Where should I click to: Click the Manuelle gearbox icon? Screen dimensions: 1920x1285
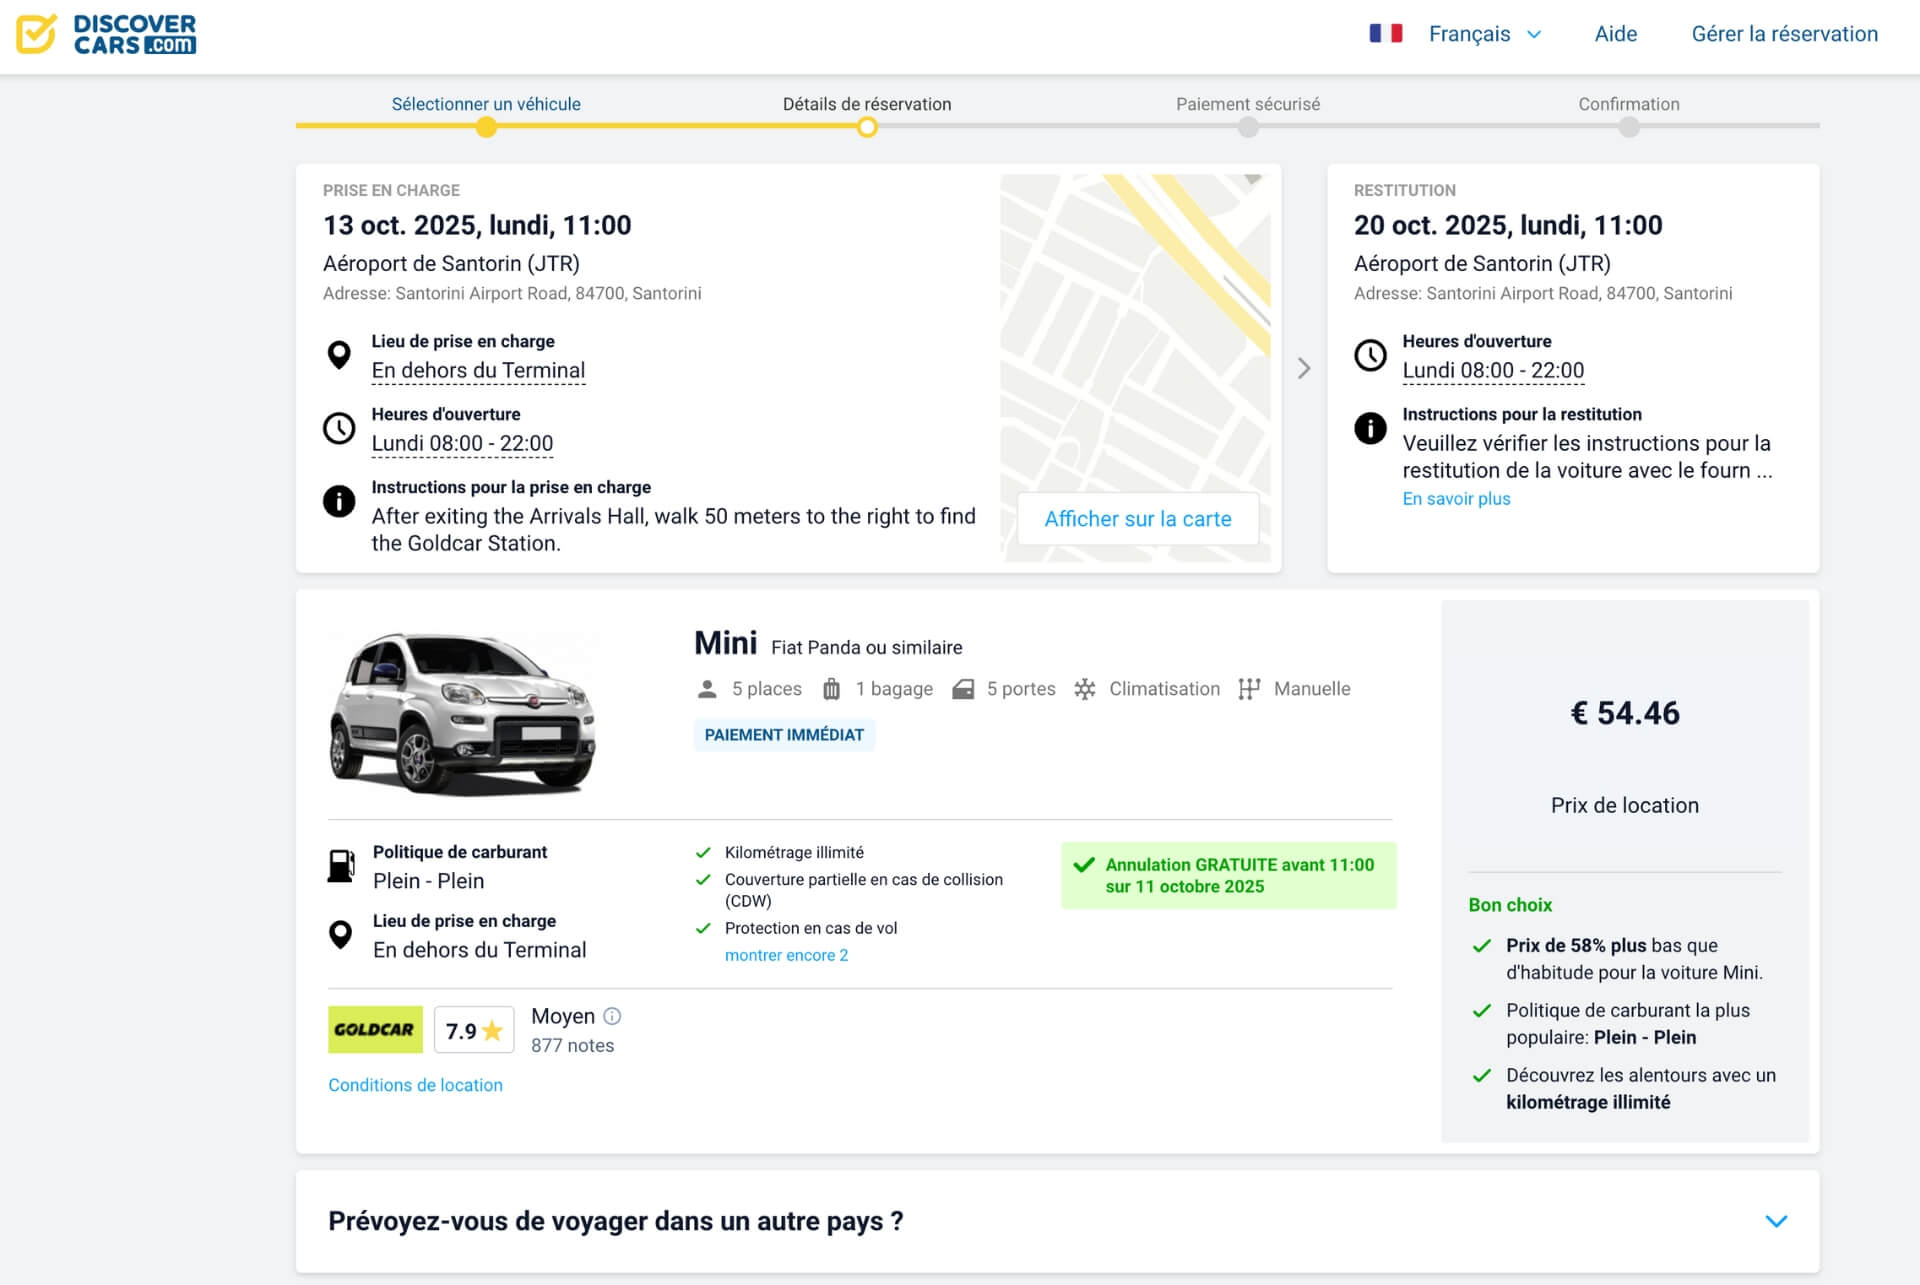point(1249,689)
